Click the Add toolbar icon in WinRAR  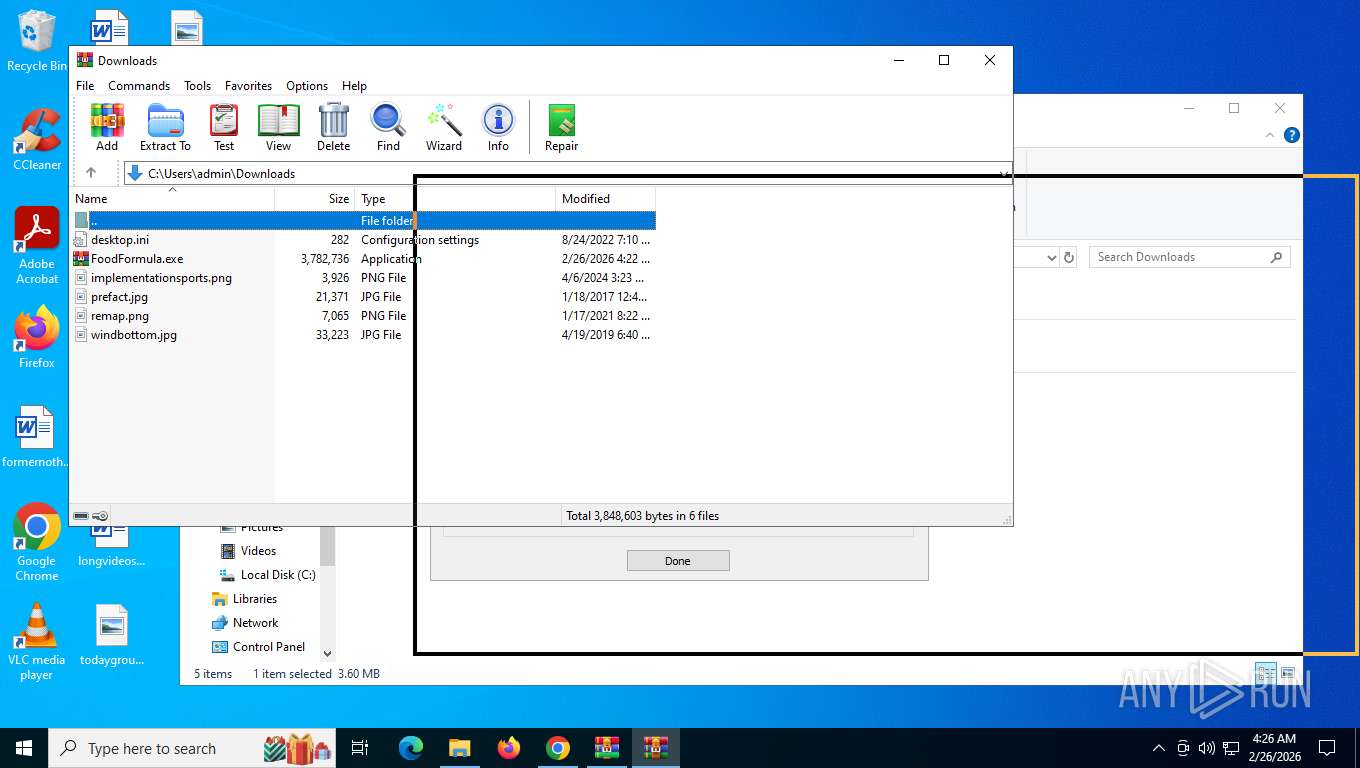point(107,127)
